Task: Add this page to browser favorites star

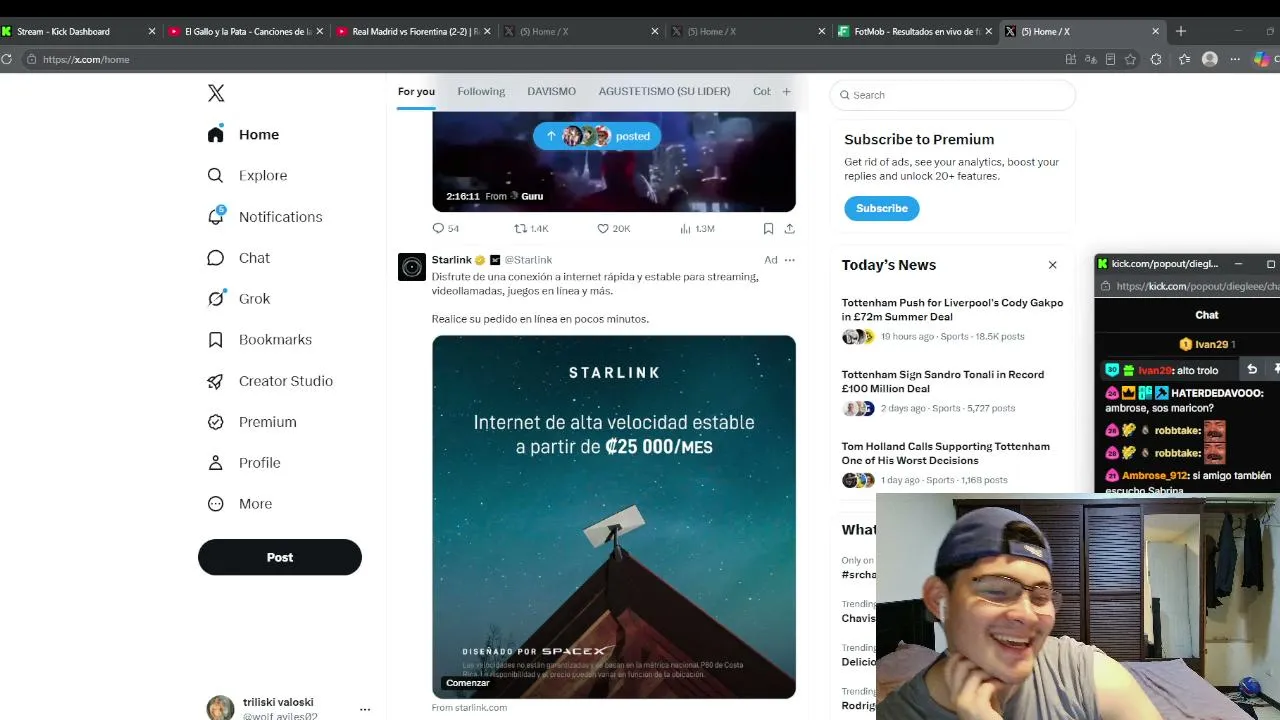Action: (x=1130, y=59)
